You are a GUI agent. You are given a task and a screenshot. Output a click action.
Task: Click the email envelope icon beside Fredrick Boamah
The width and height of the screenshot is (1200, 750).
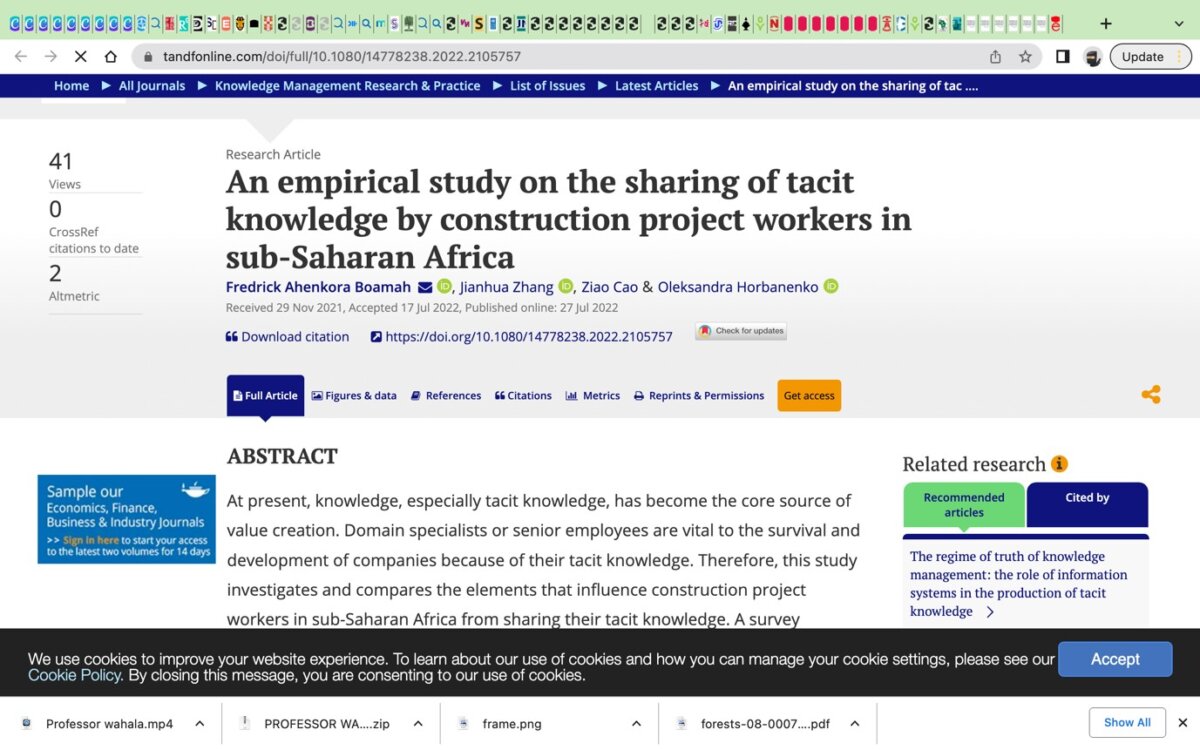click(x=425, y=287)
